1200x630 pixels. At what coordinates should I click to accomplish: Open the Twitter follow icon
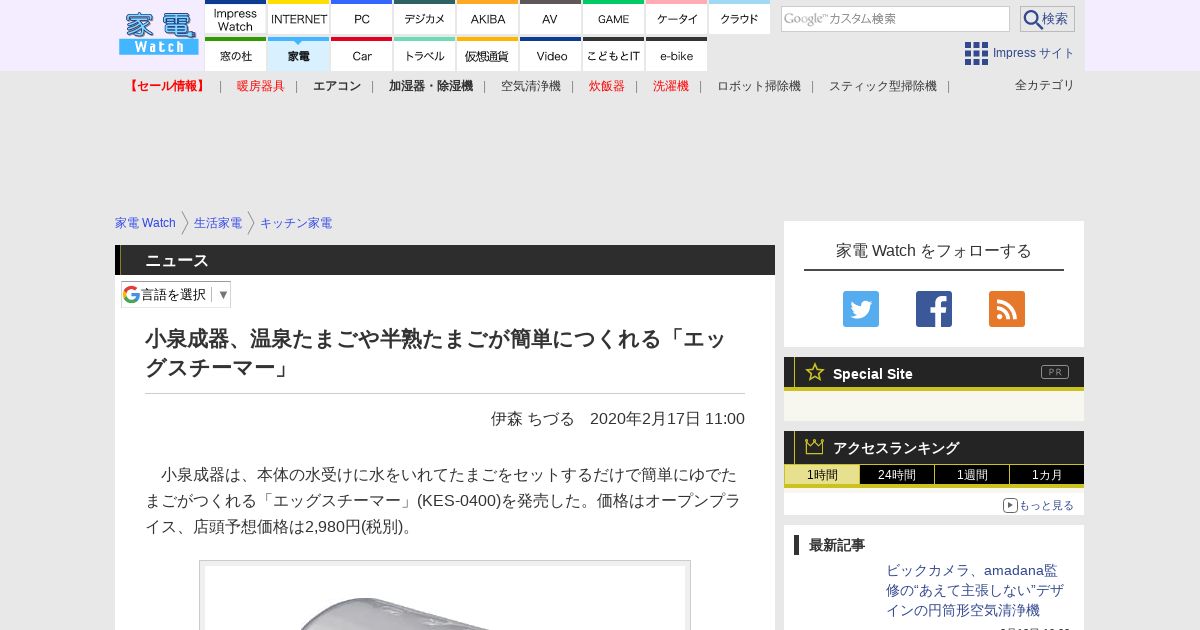861,309
